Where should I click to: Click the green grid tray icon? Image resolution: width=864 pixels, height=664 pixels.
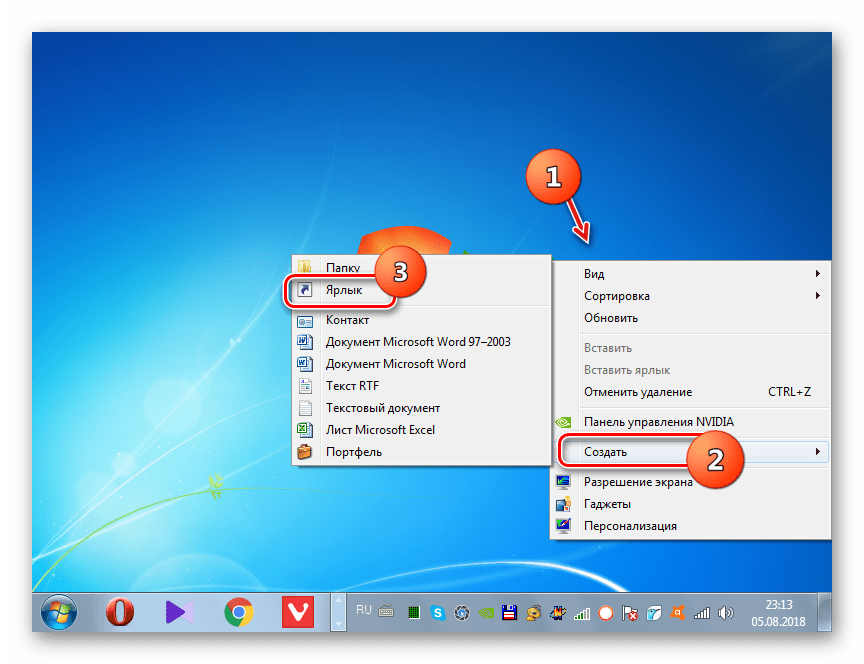tap(414, 612)
